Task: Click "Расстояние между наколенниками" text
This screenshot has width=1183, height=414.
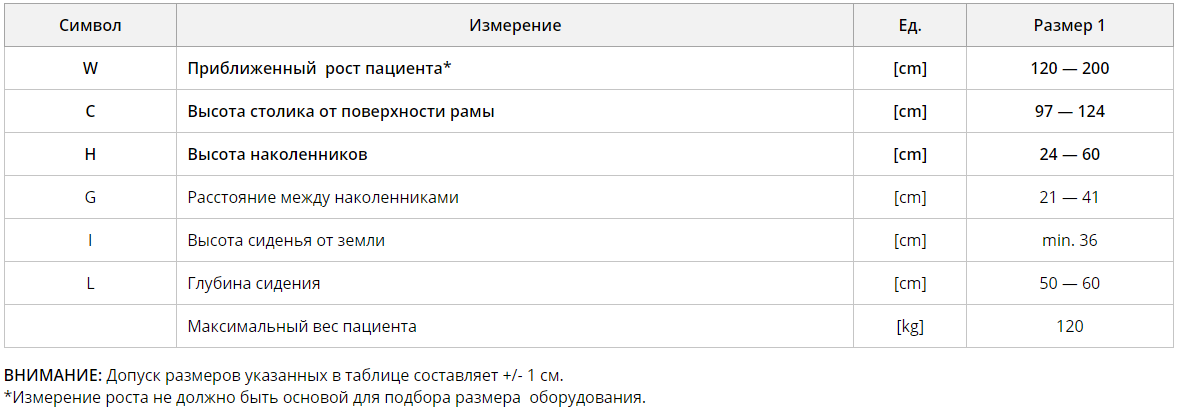Action: 323,198
